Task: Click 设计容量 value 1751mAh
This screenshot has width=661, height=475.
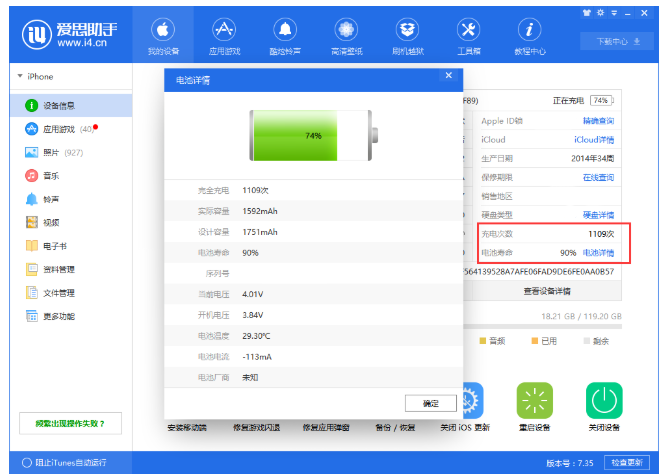Action: tap(260, 232)
